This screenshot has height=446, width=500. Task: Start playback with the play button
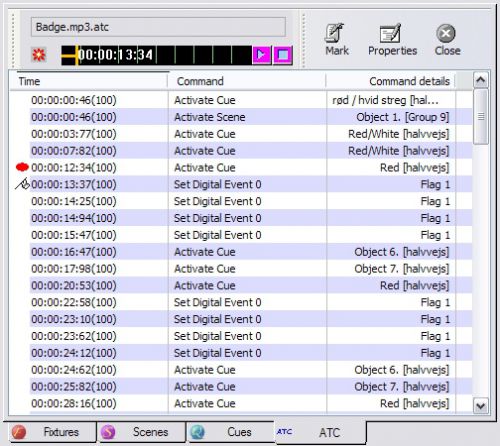pyautogui.click(x=262, y=55)
